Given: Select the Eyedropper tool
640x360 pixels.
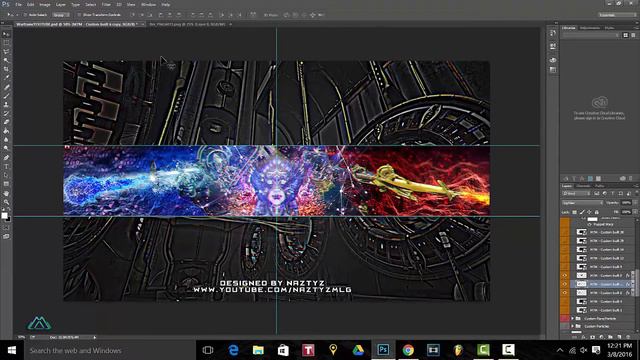Looking at the screenshot, I should 6,77.
